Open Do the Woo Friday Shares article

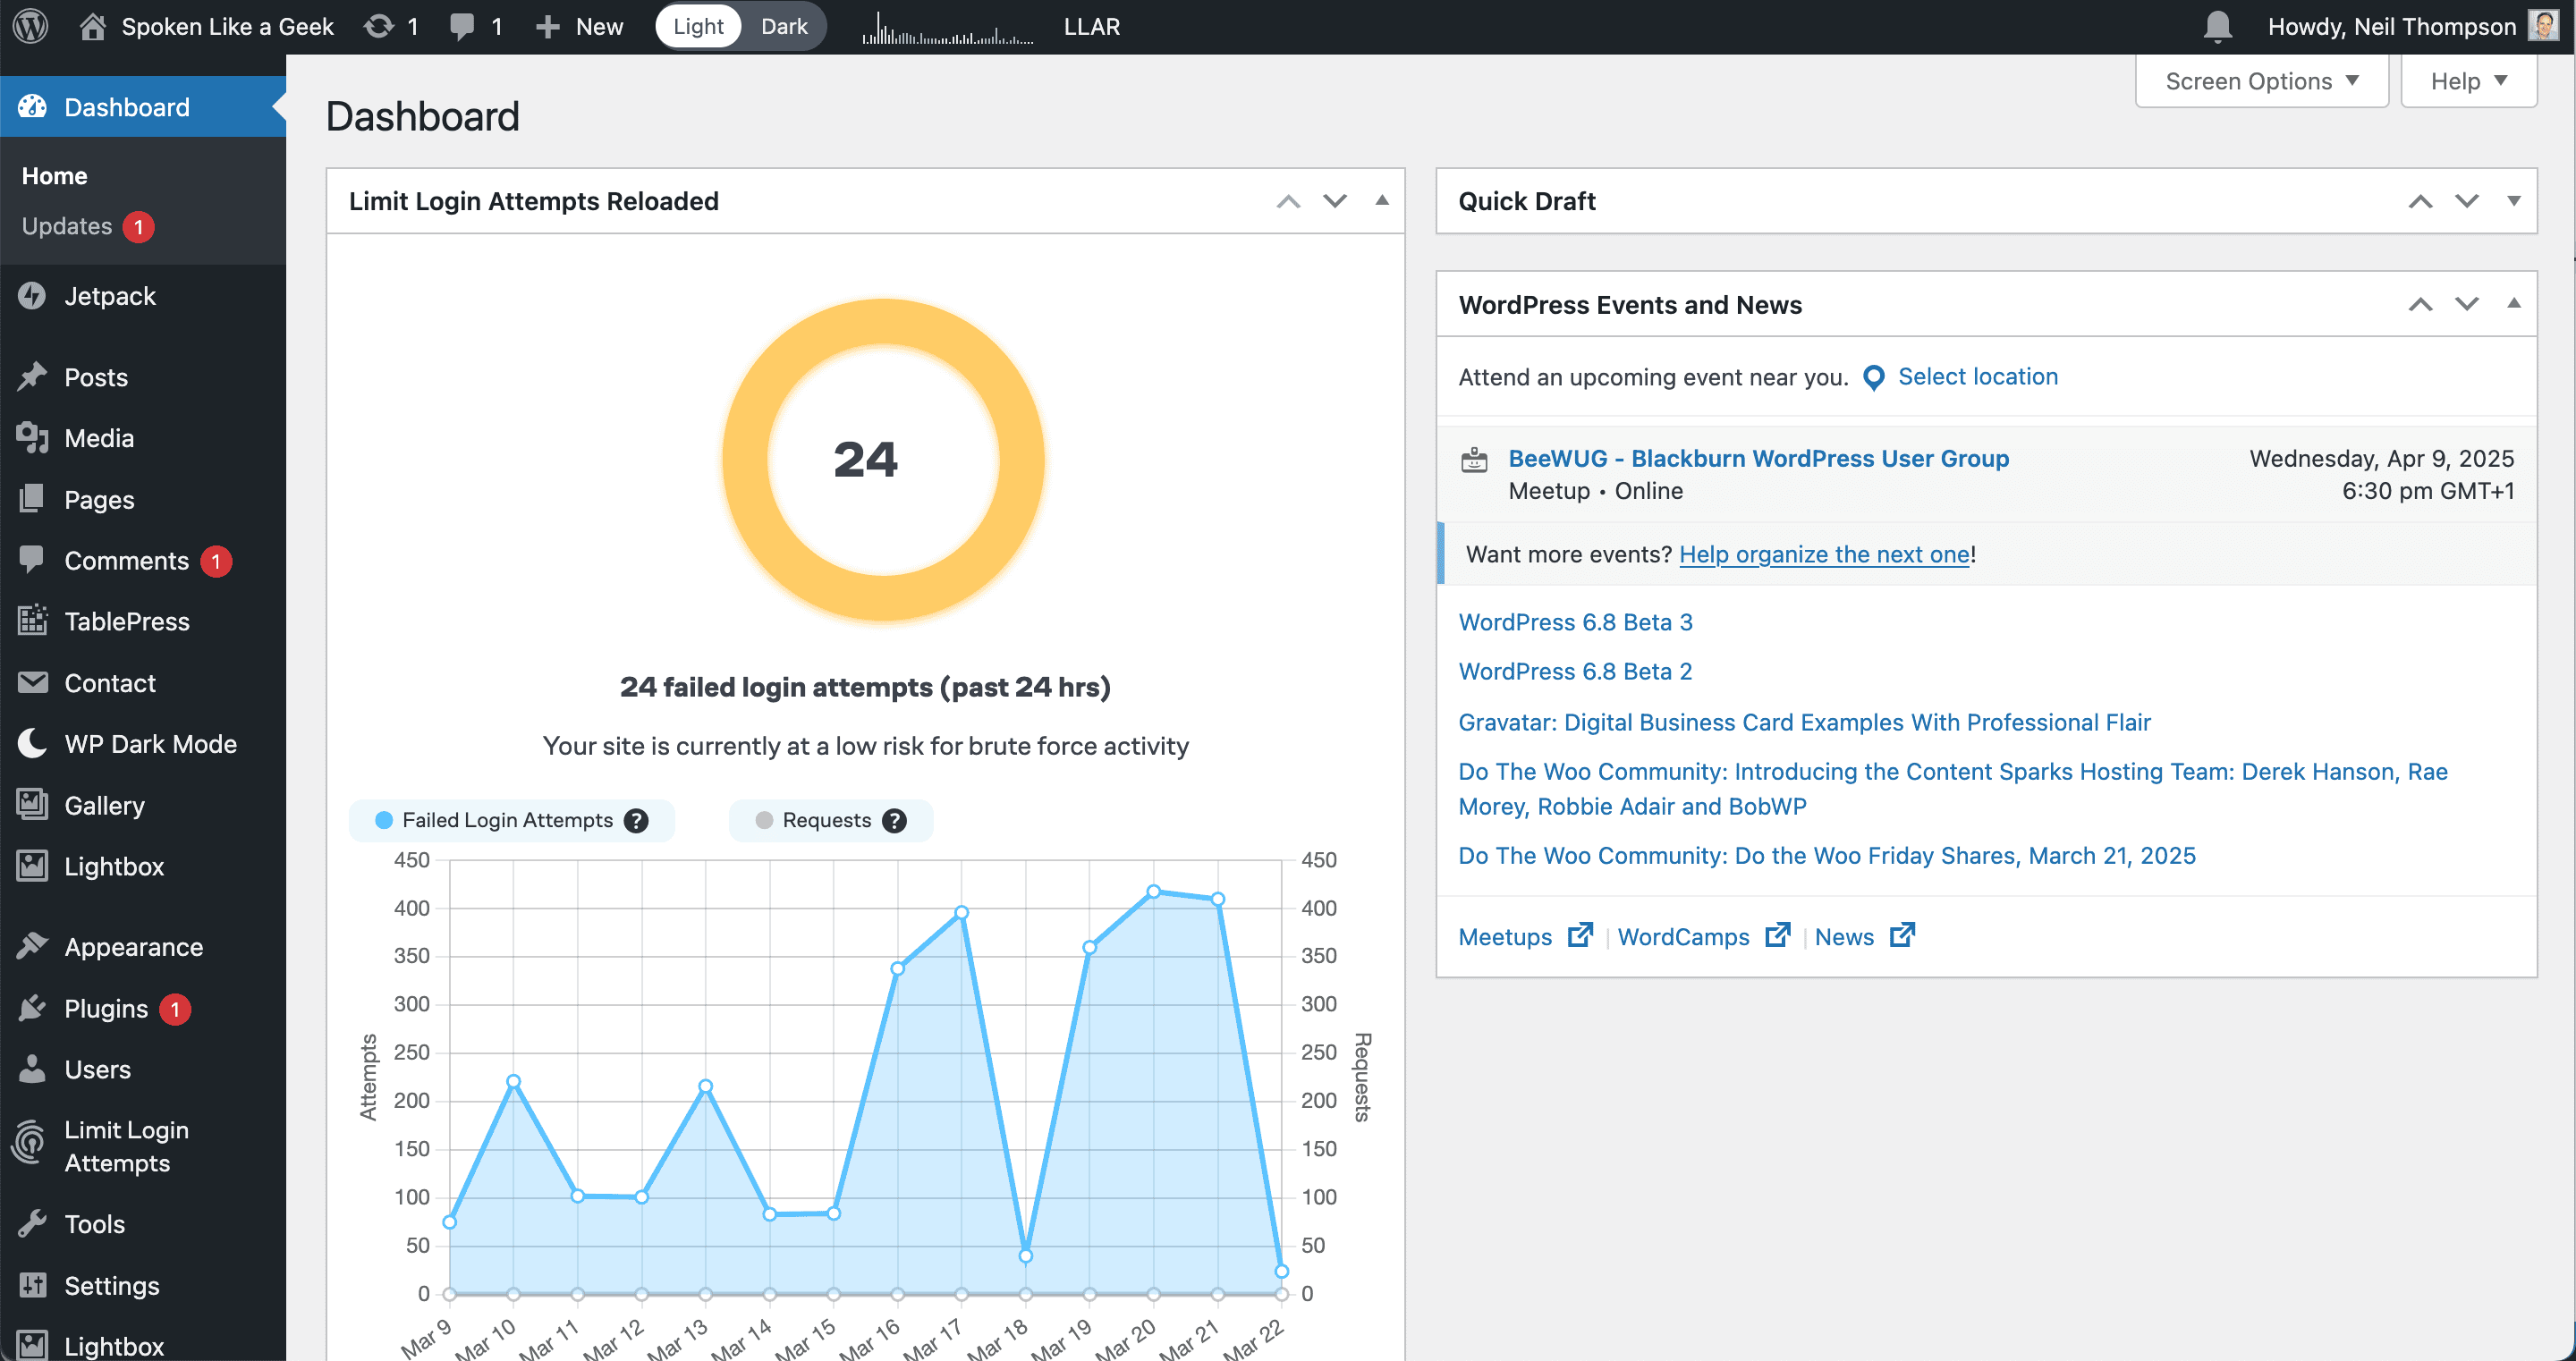(1826, 855)
